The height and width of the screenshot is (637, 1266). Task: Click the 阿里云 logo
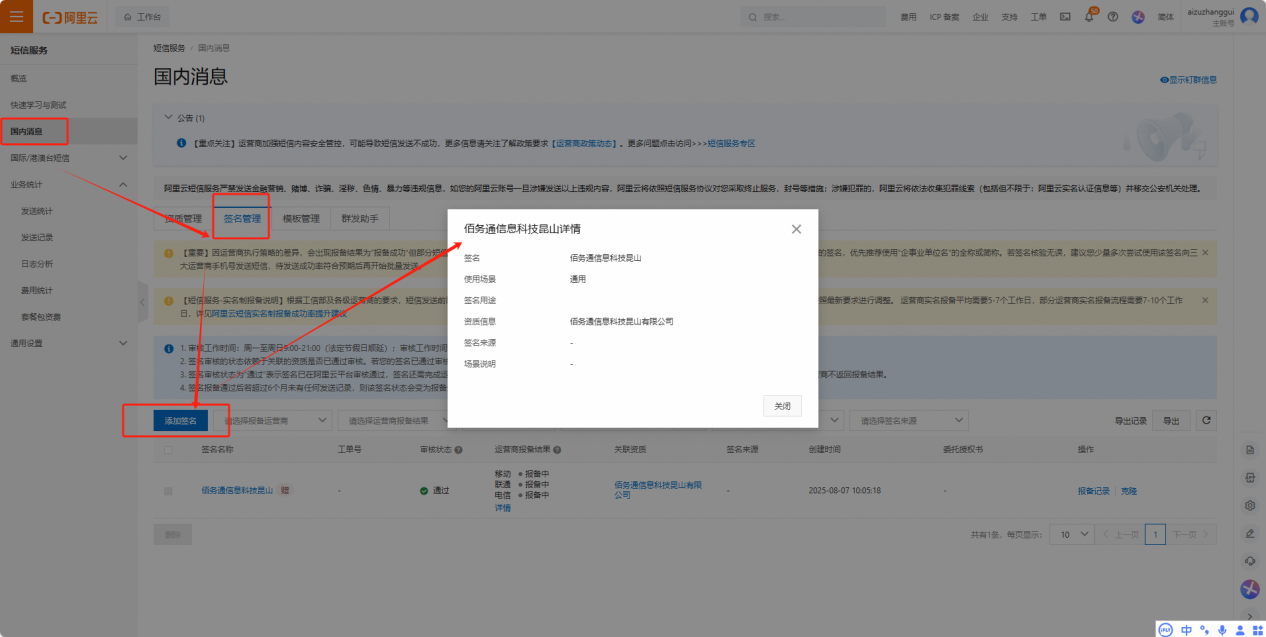(70, 17)
